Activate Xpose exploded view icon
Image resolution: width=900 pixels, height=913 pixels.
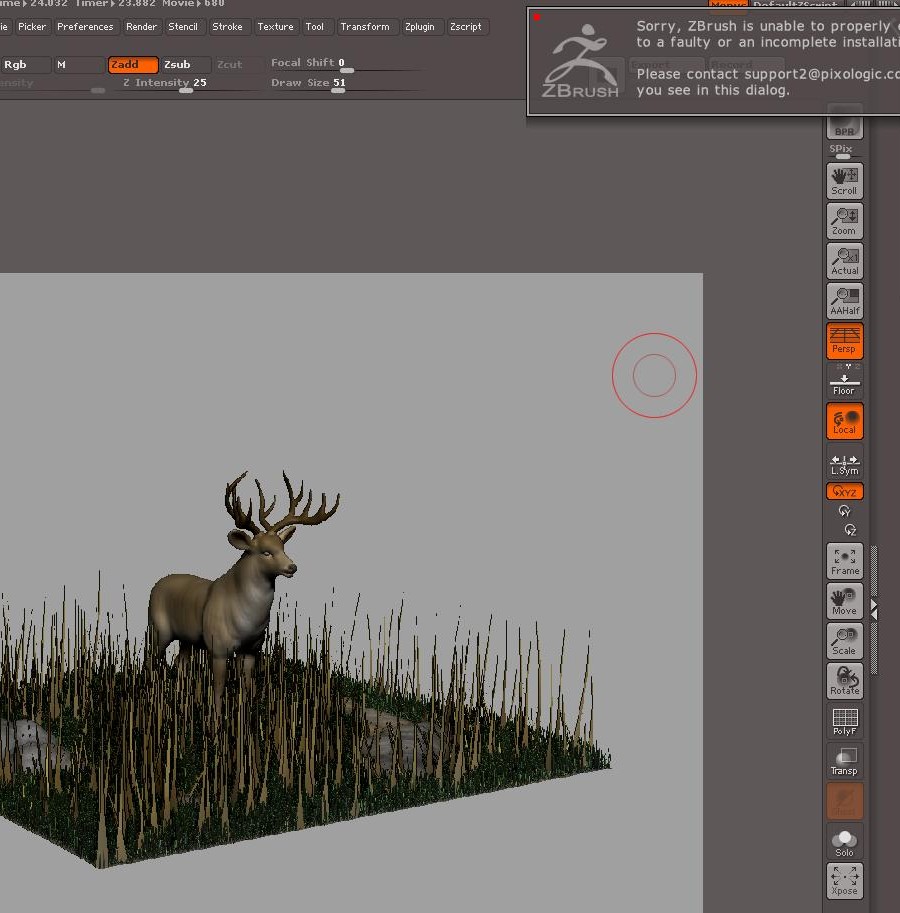844,881
